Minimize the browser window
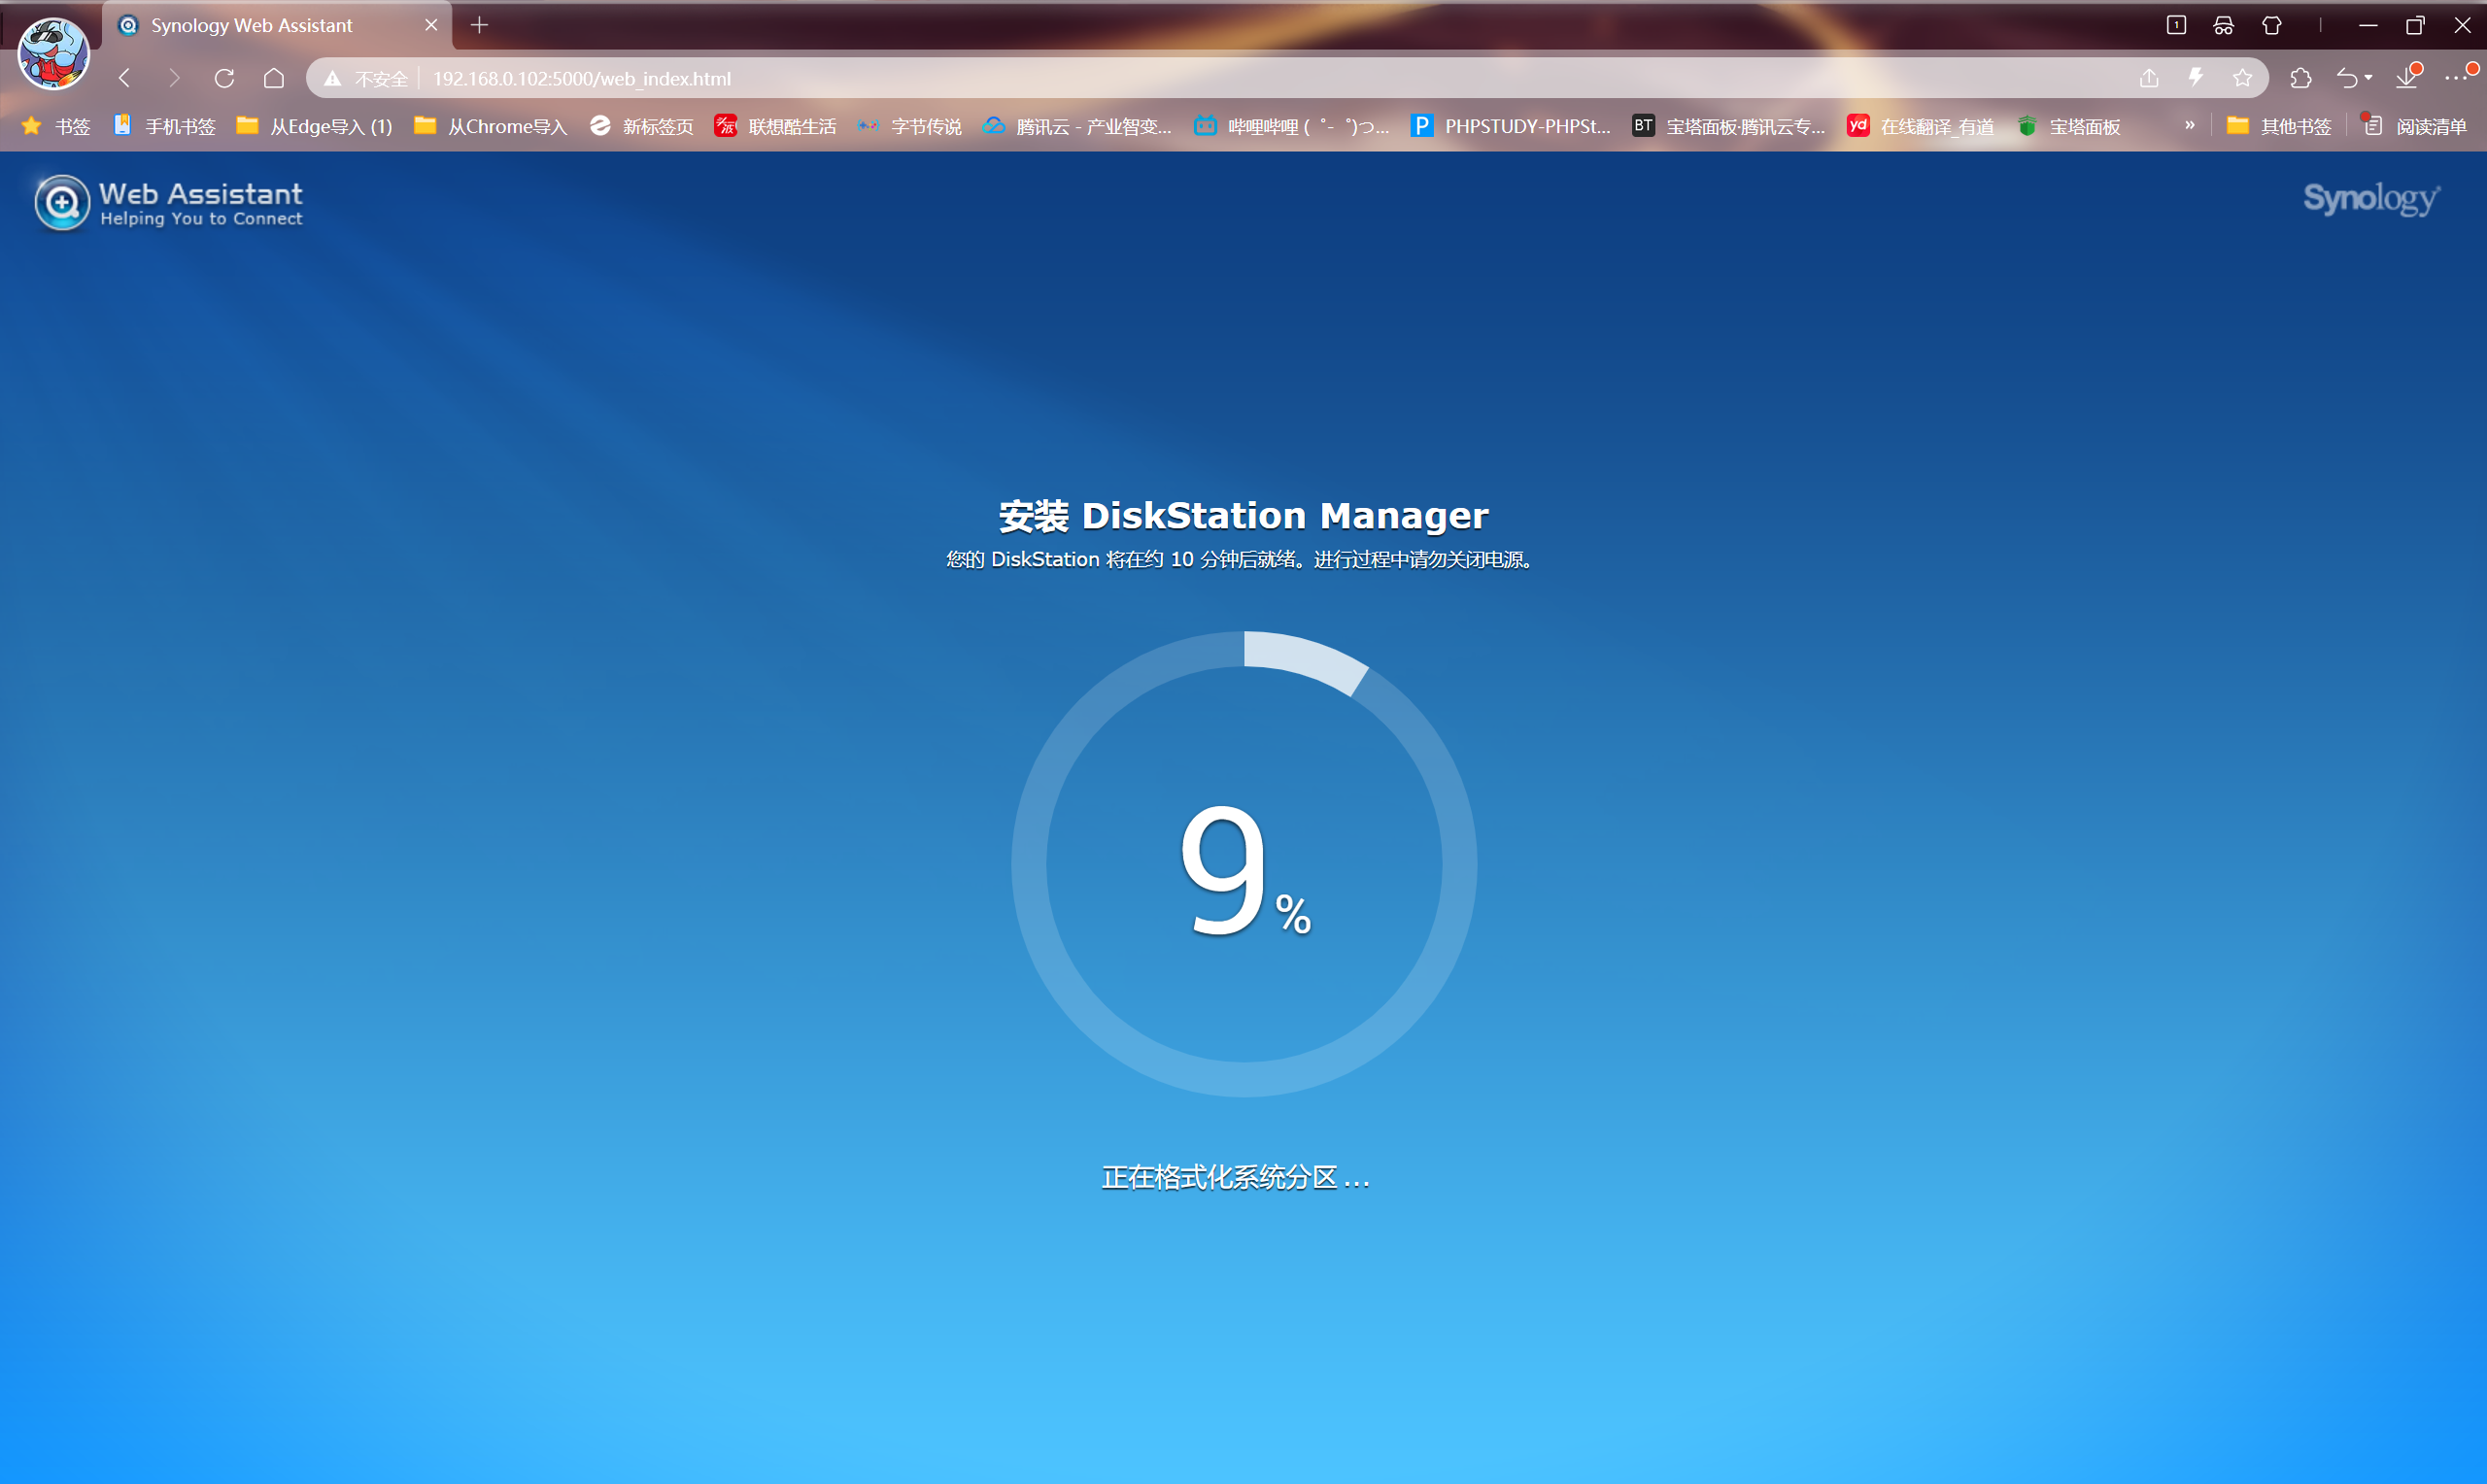Screen dimensions: 2487x1484 point(2367,25)
